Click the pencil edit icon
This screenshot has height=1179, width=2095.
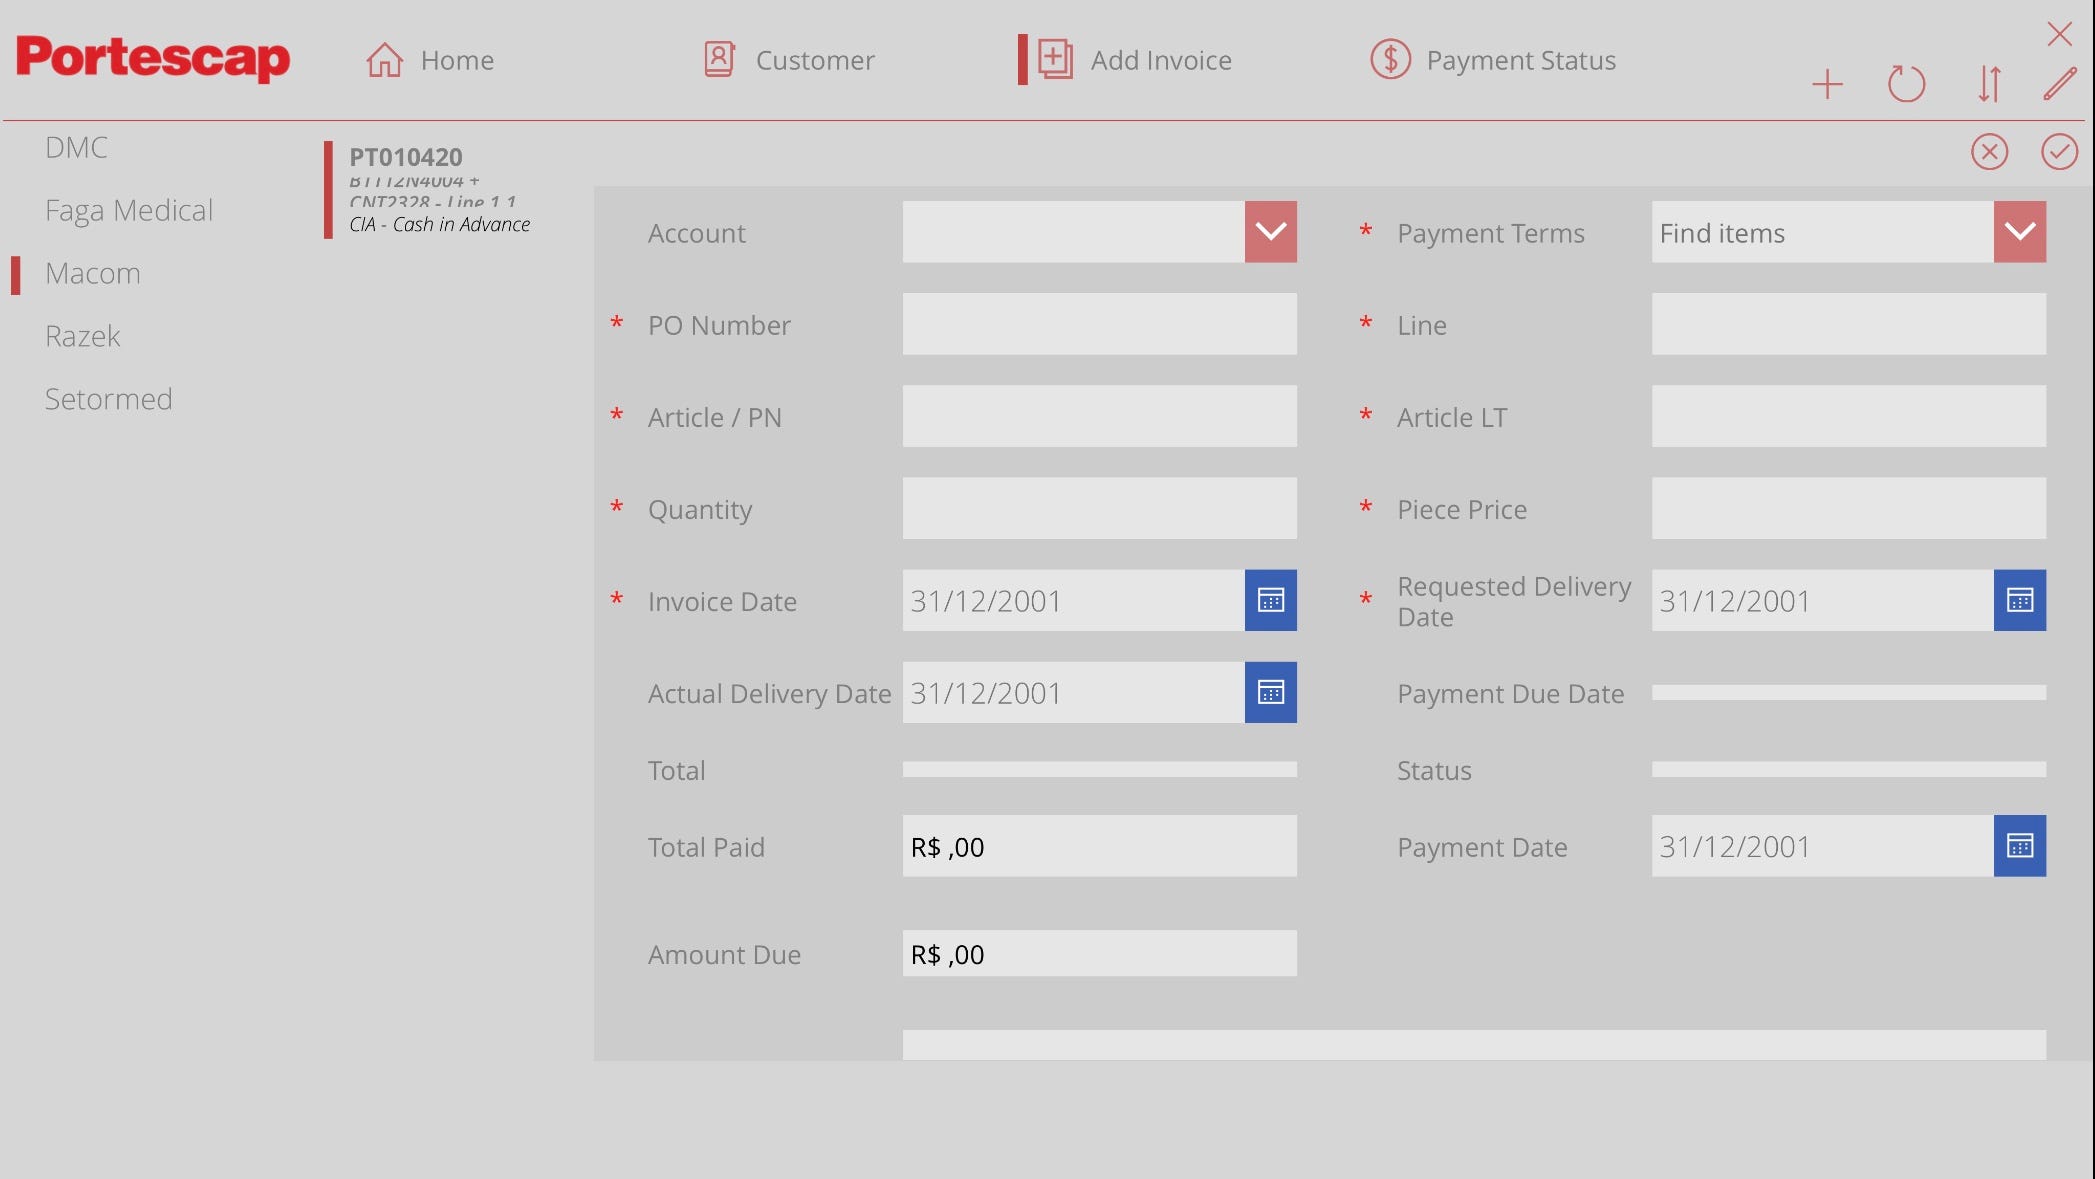2060,84
